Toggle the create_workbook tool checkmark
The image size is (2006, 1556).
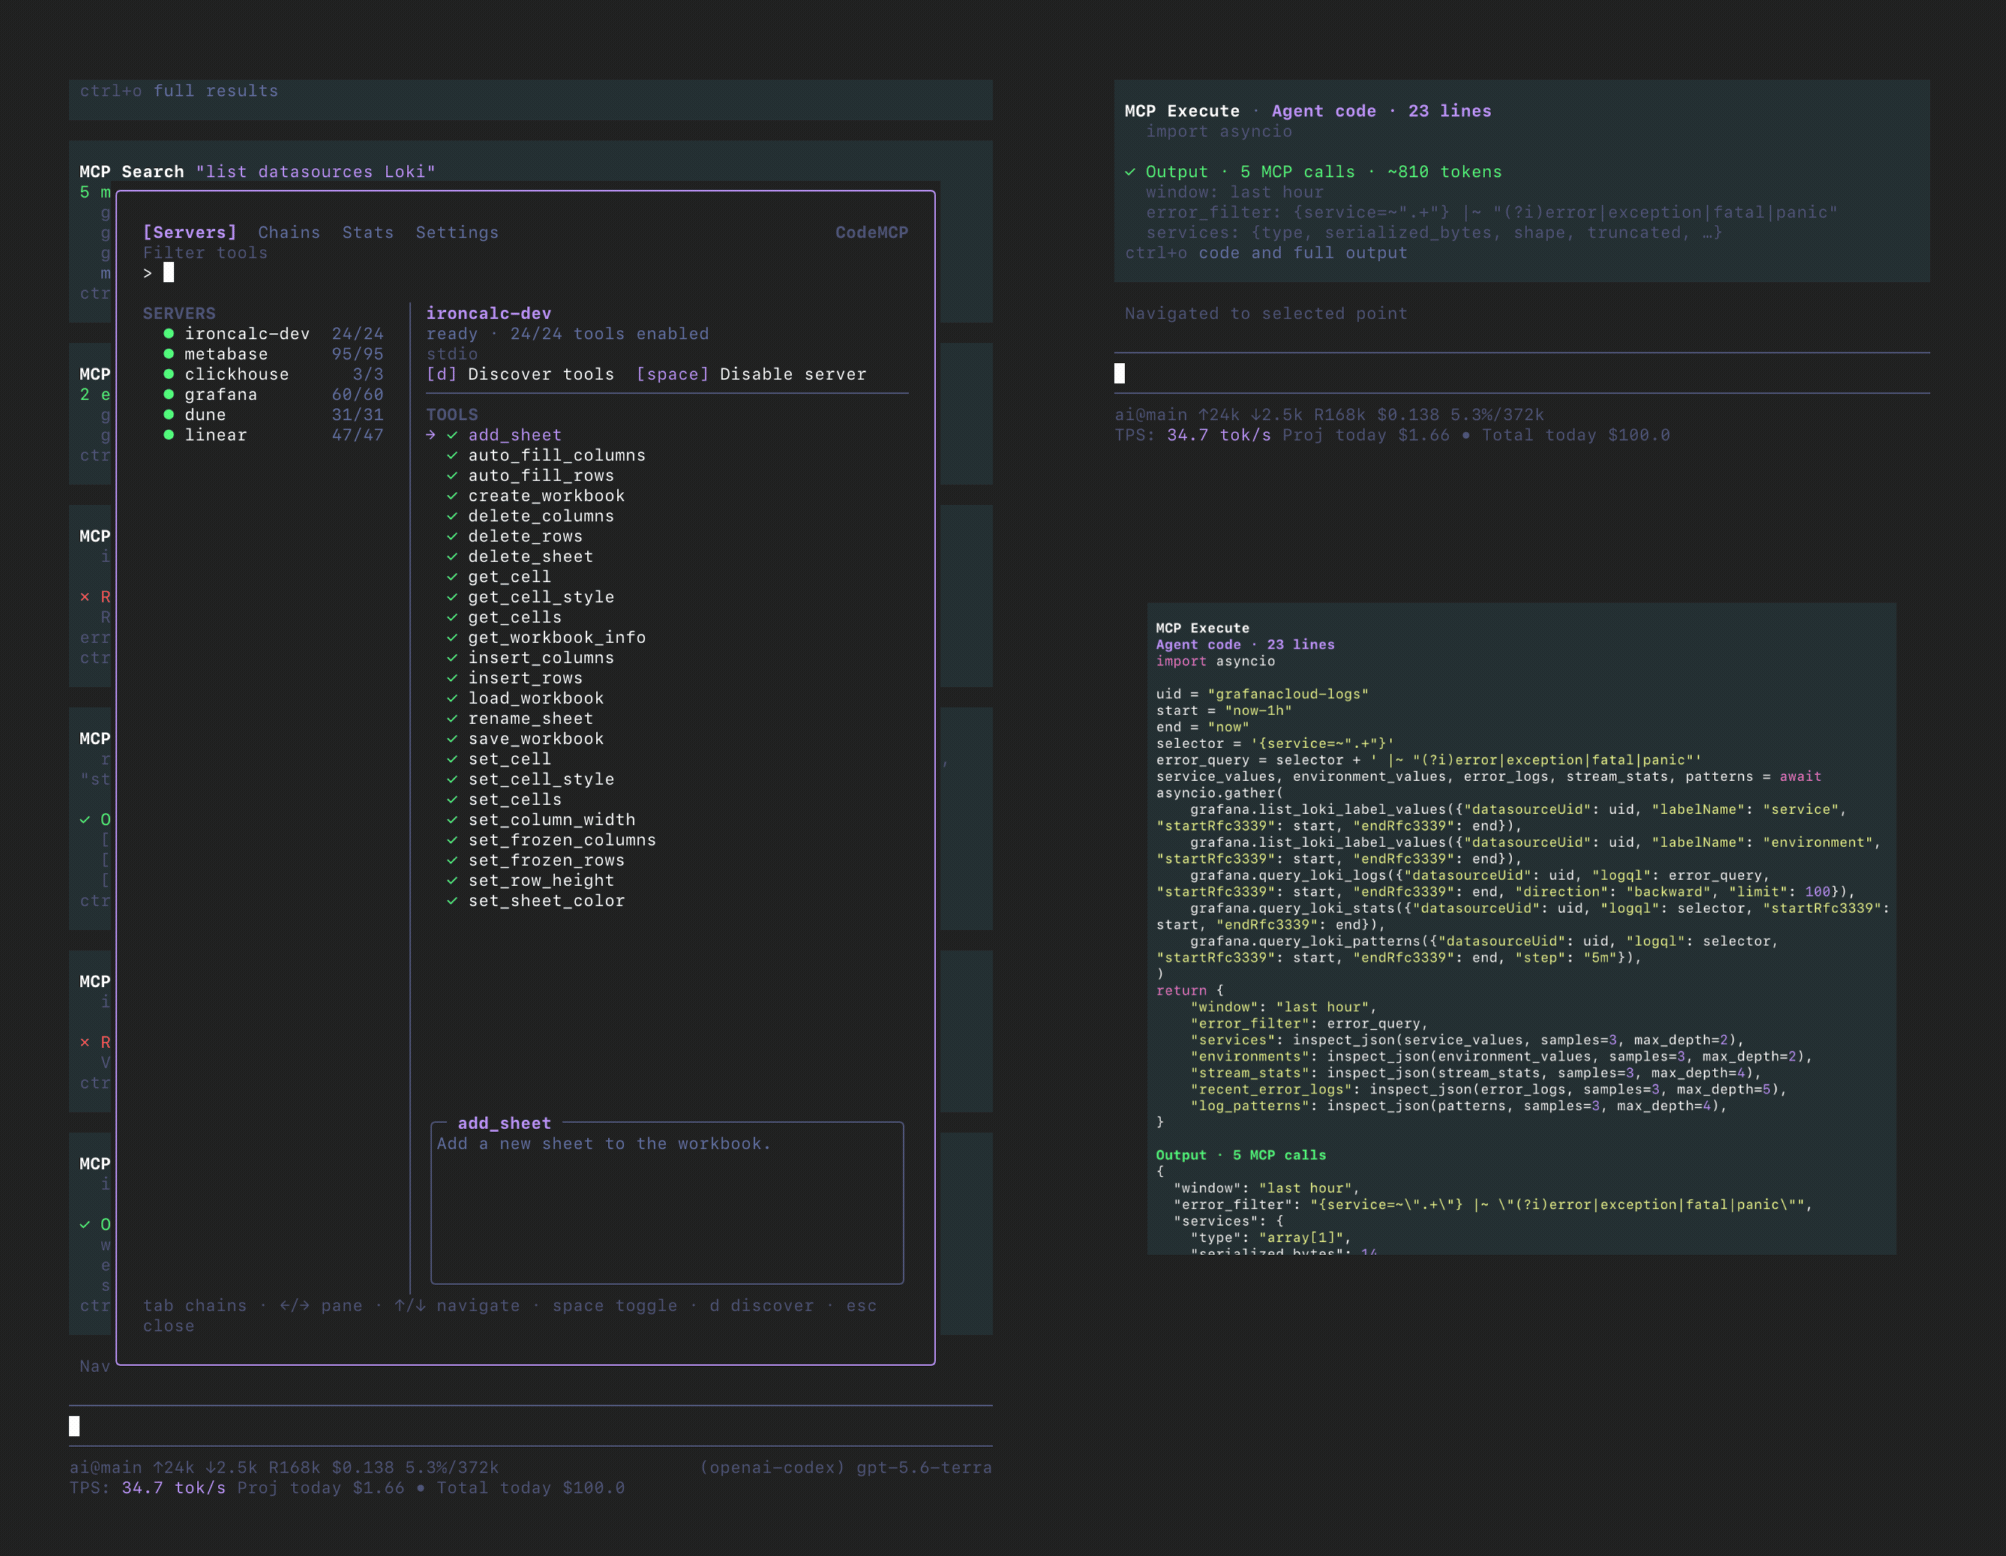pos(452,496)
